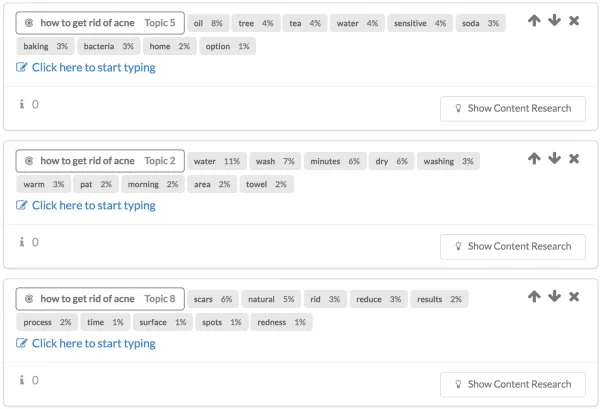
Task: Move the Topic 8 block down
Action: [554, 297]
